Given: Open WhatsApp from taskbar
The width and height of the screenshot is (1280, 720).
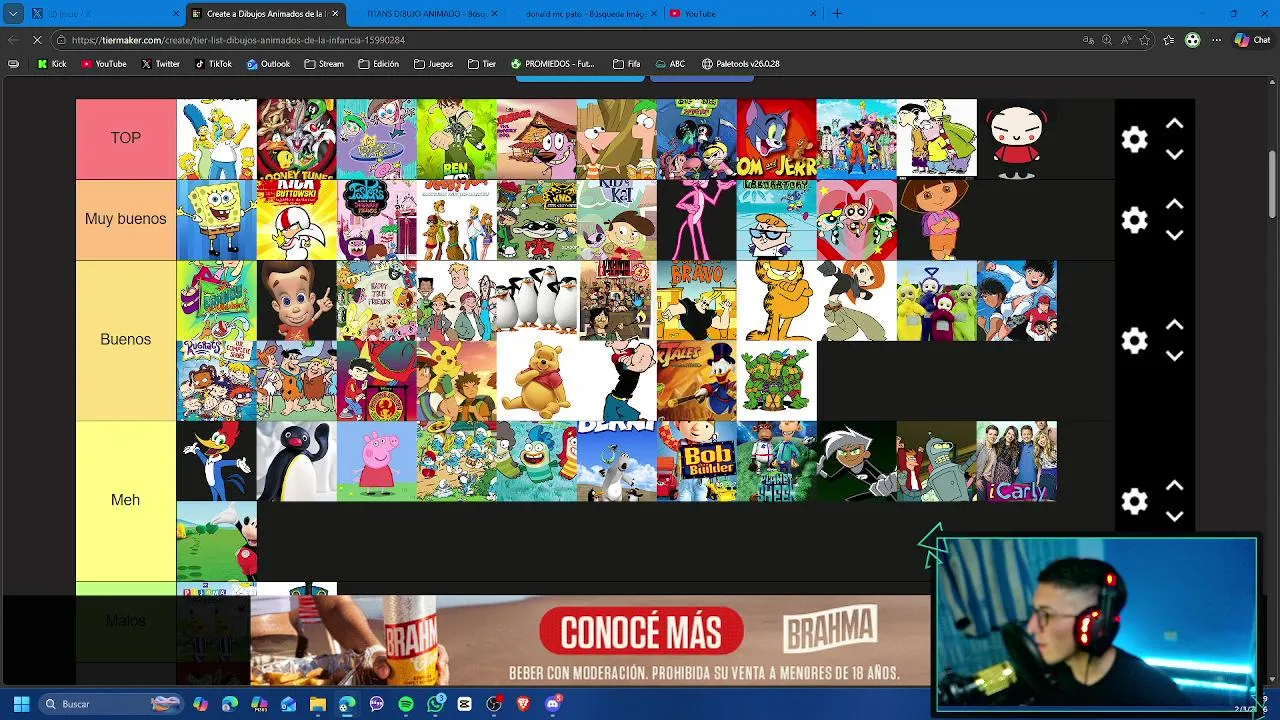Looking at the screenshot, I should pos(435,704).
